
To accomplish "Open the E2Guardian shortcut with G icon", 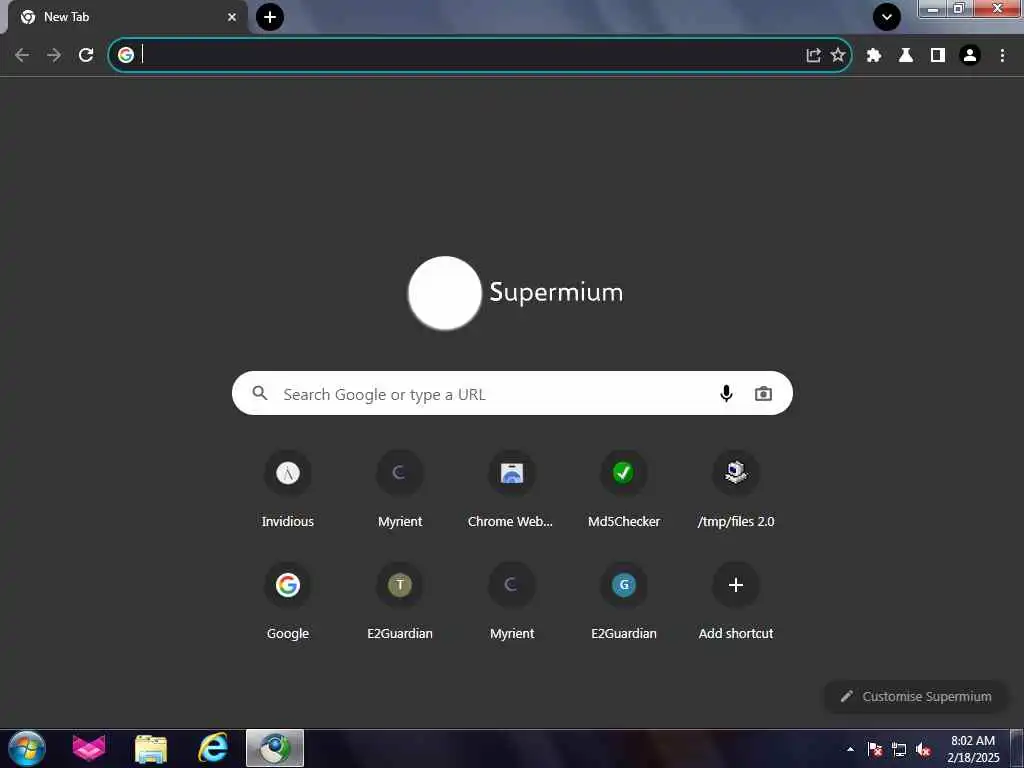I will 624,600.
